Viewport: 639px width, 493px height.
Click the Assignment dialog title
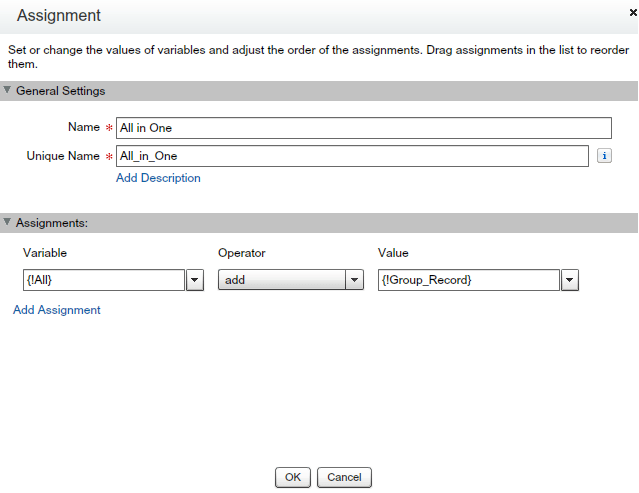coord(59,16)
